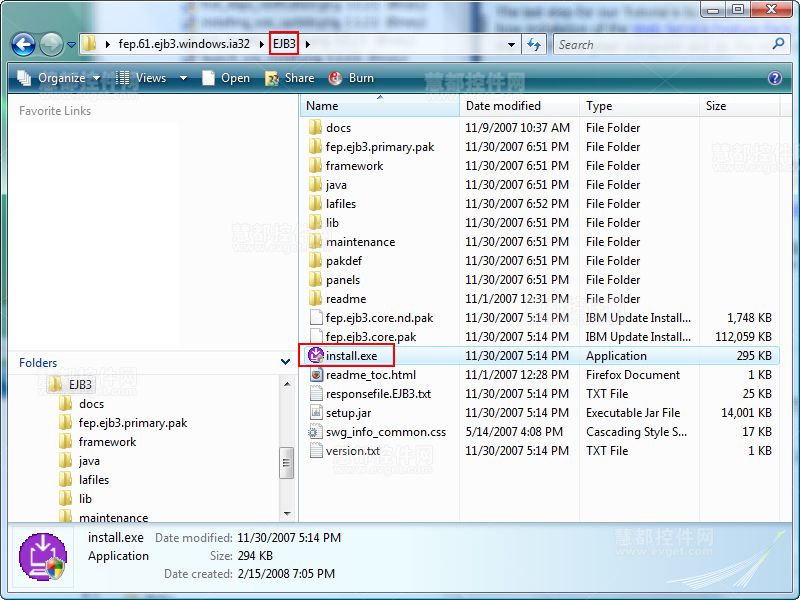This screenshot has width=800, height=600.
Task: Select lib in the folder tree
Action: (x=85, y=498)
